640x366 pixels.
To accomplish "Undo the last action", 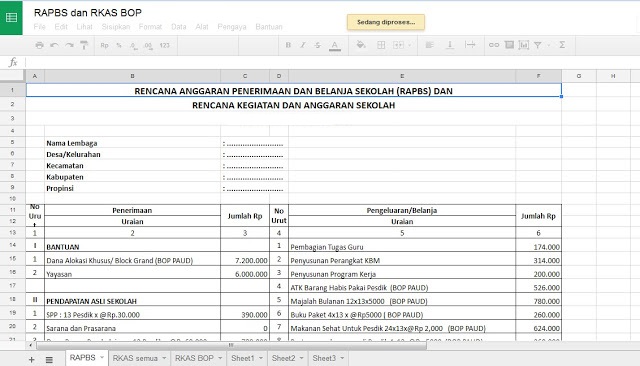I will pyautogui.click(x=54, y=45).
